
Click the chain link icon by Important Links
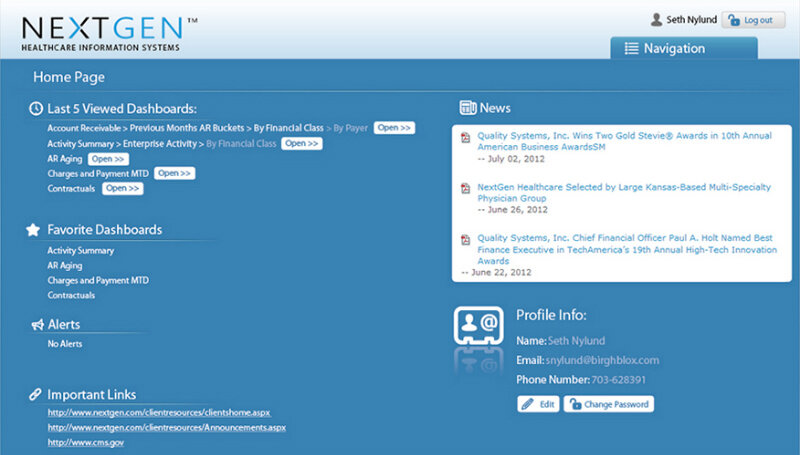pos(35,395)
